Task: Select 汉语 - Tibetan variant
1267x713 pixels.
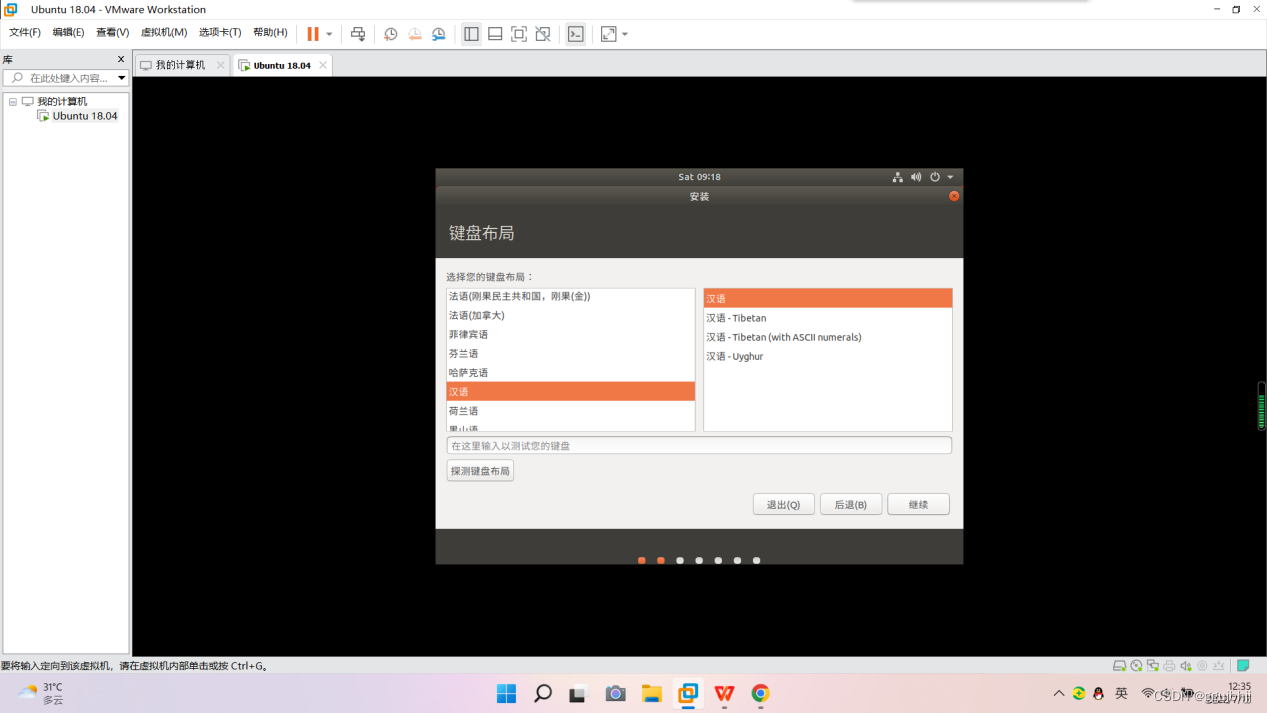Action: pos(827,318)
